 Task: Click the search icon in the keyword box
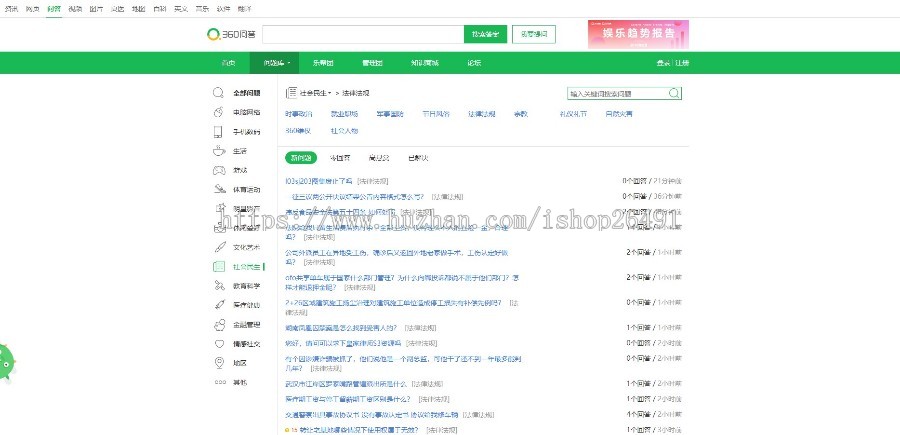(674, 93)
